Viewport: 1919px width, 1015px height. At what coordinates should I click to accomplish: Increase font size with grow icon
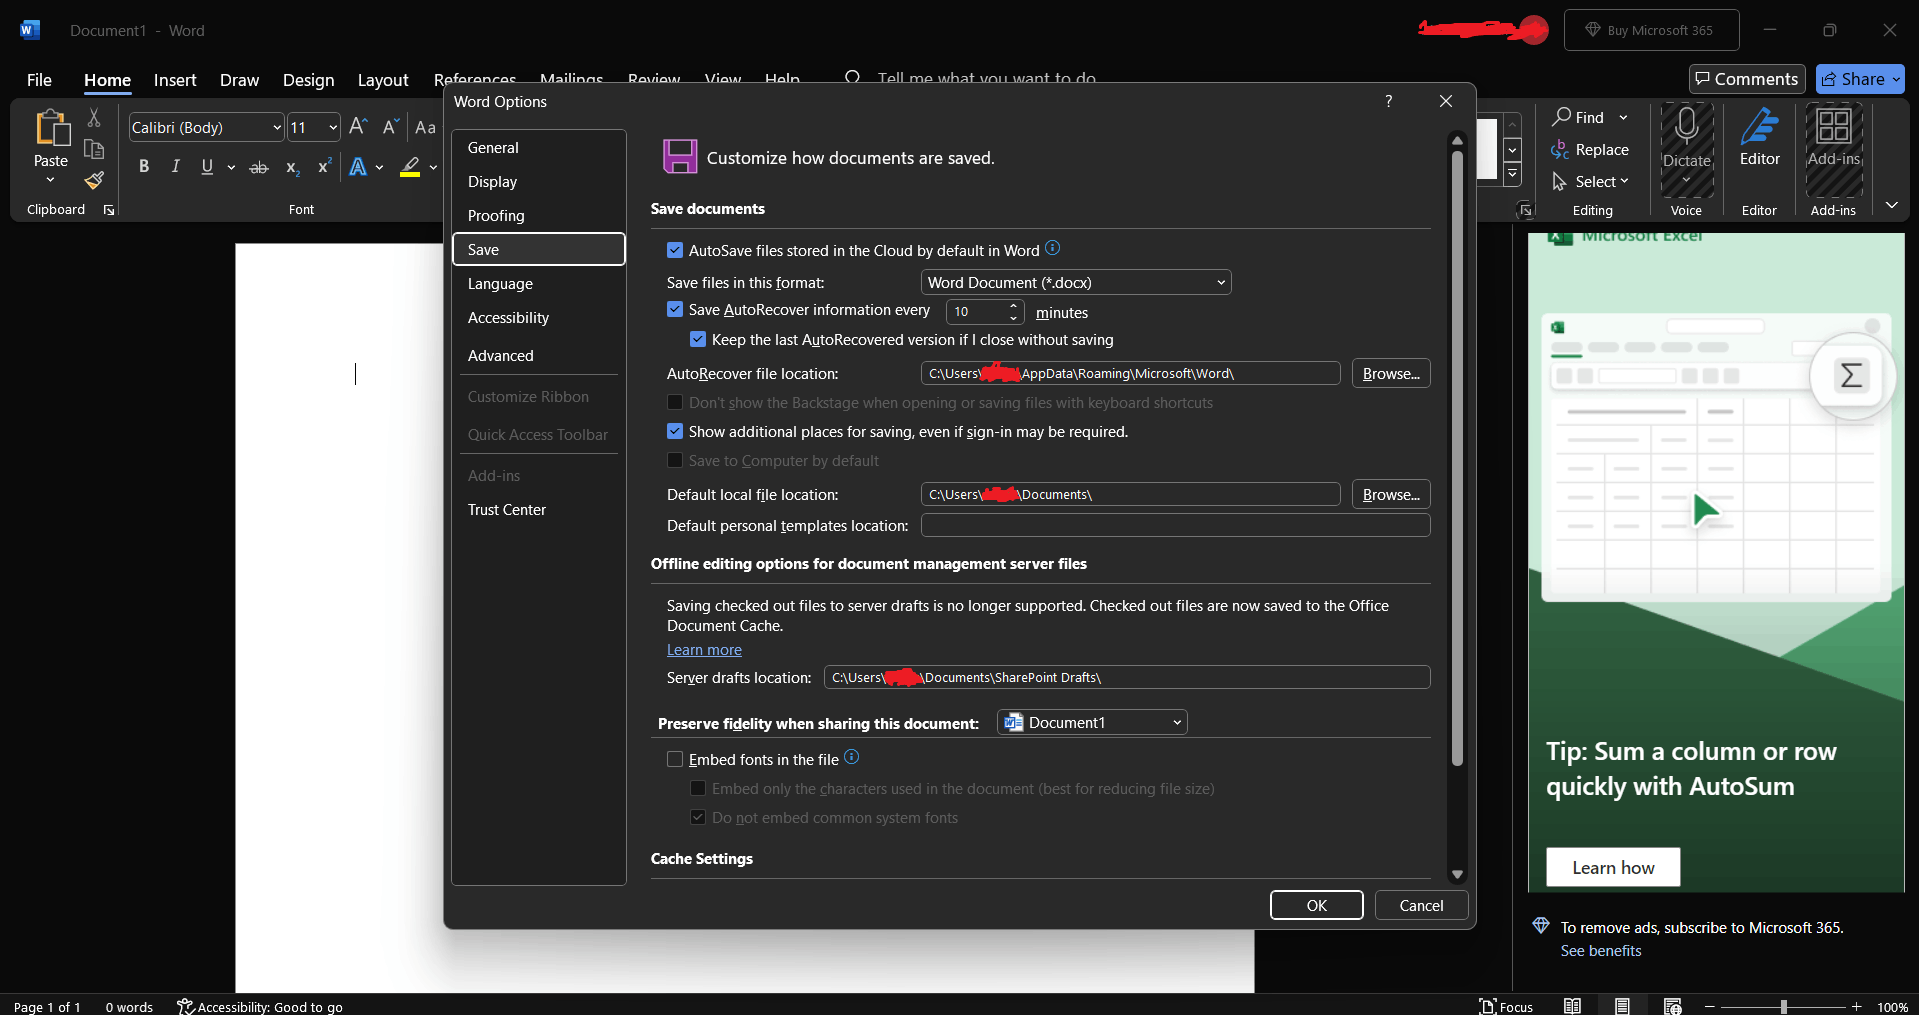358,127
